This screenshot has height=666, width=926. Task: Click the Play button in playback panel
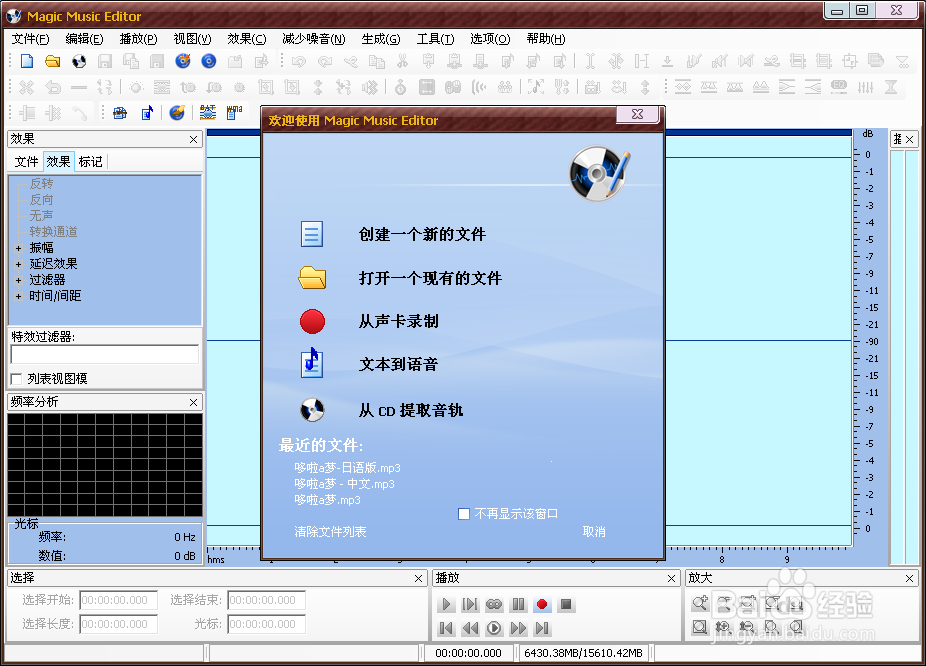446,604
